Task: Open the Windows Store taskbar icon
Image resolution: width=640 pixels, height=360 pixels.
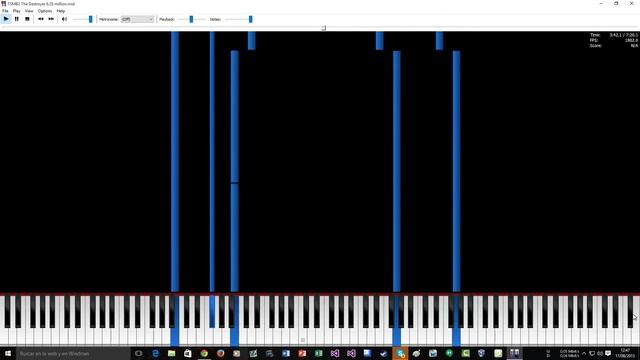Action: tap(188, 353)
